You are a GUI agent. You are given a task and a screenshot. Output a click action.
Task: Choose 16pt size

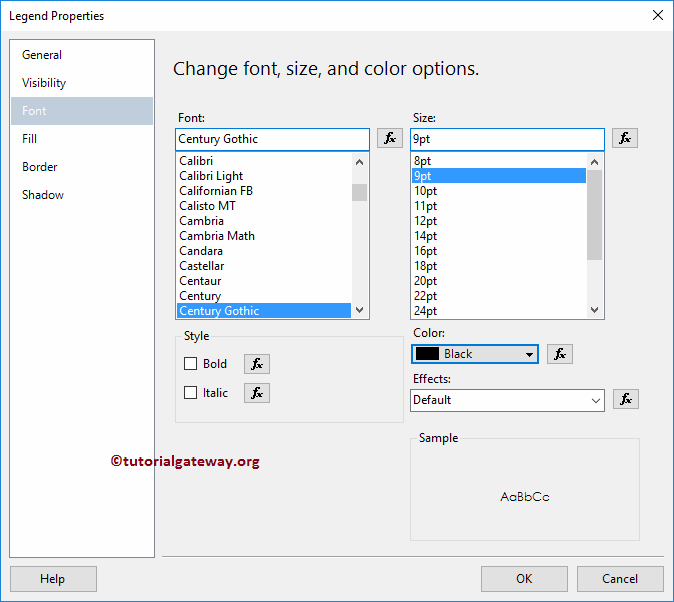click(499, 251)
